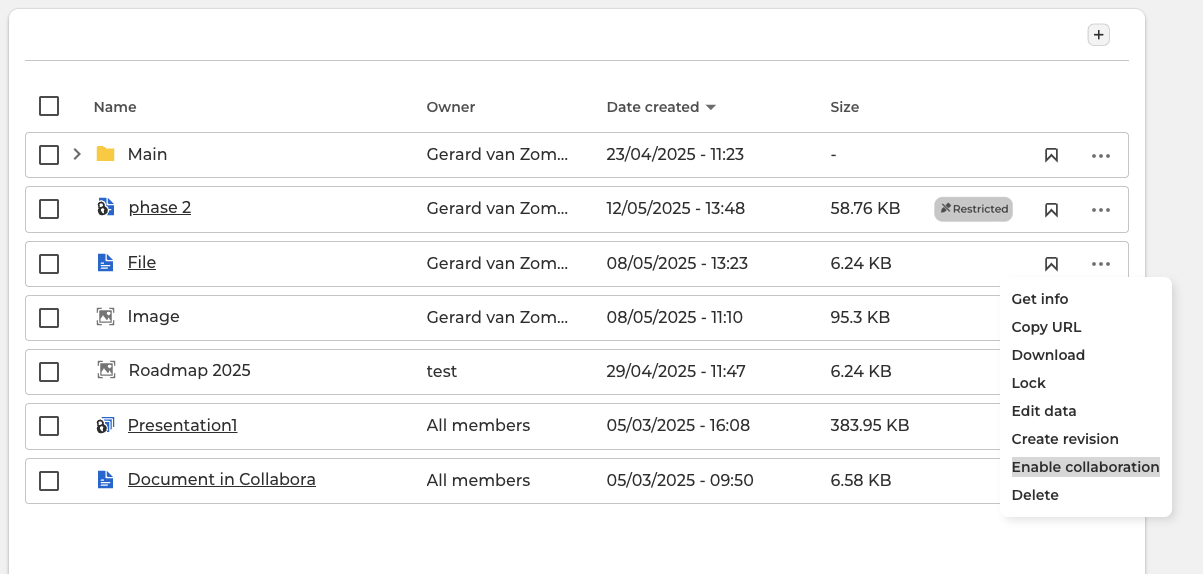Open the link named File
Viewport: 1203px width, 574px height.
[x=142, y=262]
